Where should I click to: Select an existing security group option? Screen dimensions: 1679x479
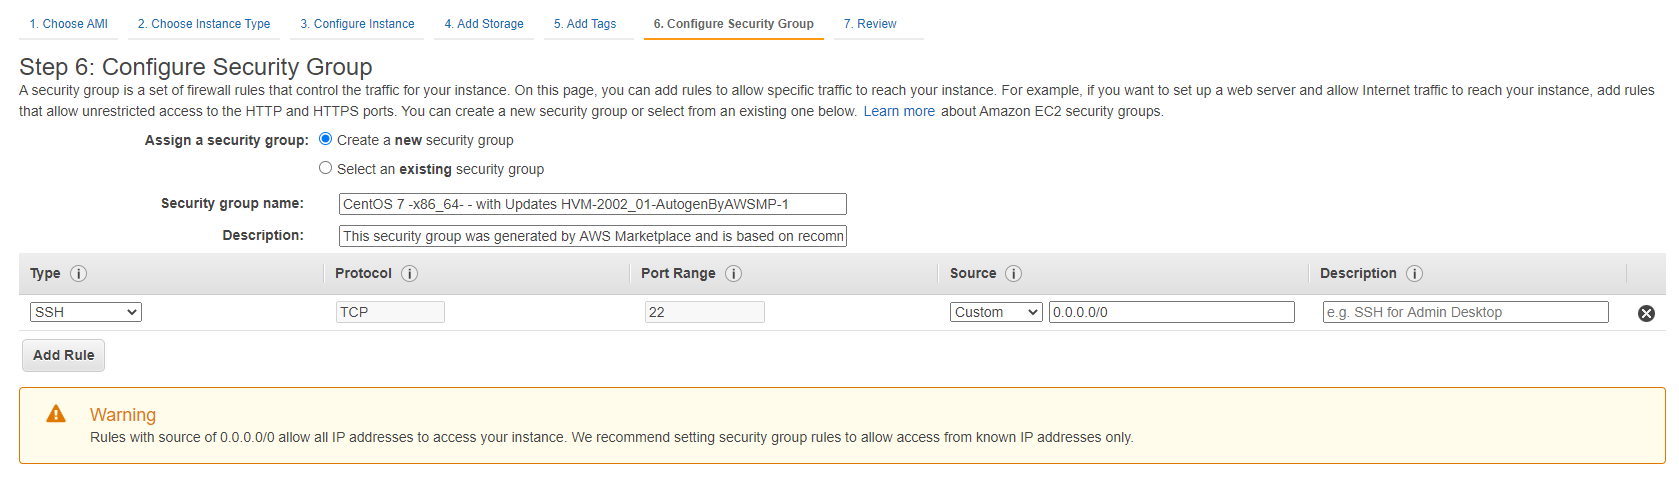326,168
